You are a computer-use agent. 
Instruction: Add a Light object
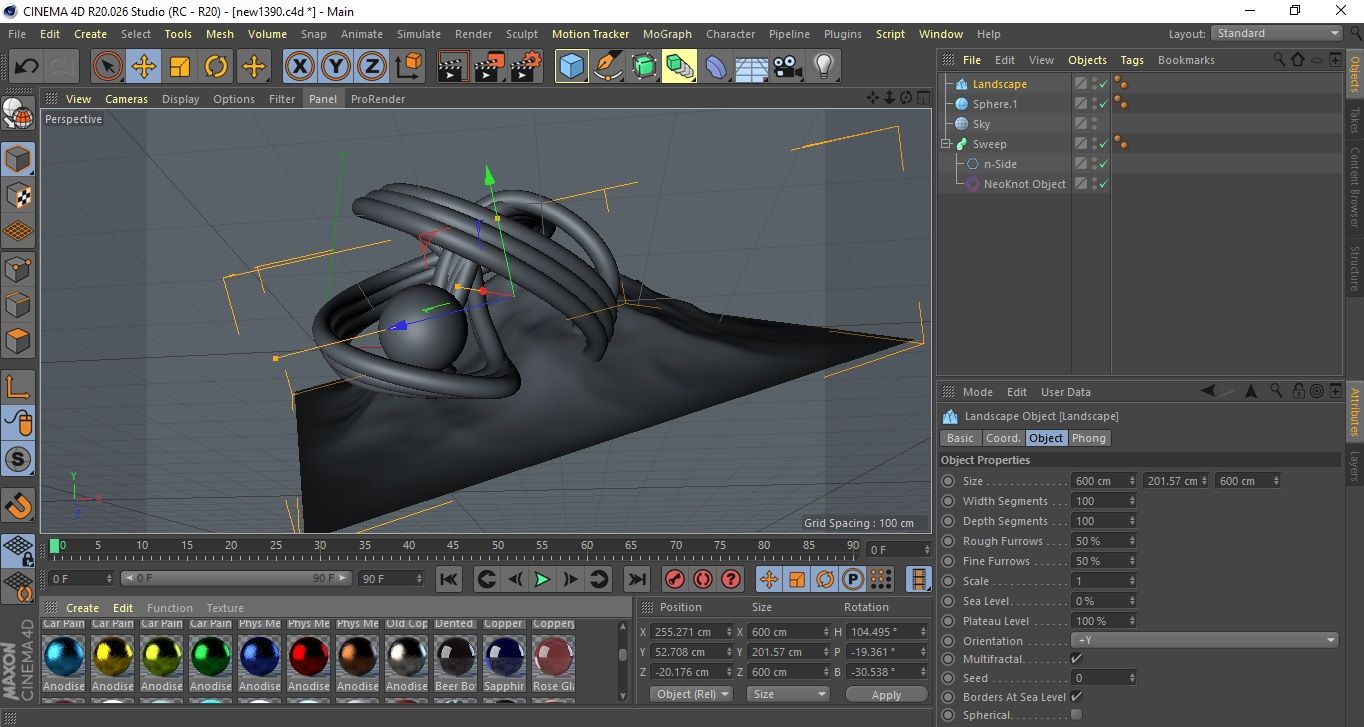click(823, 67)
